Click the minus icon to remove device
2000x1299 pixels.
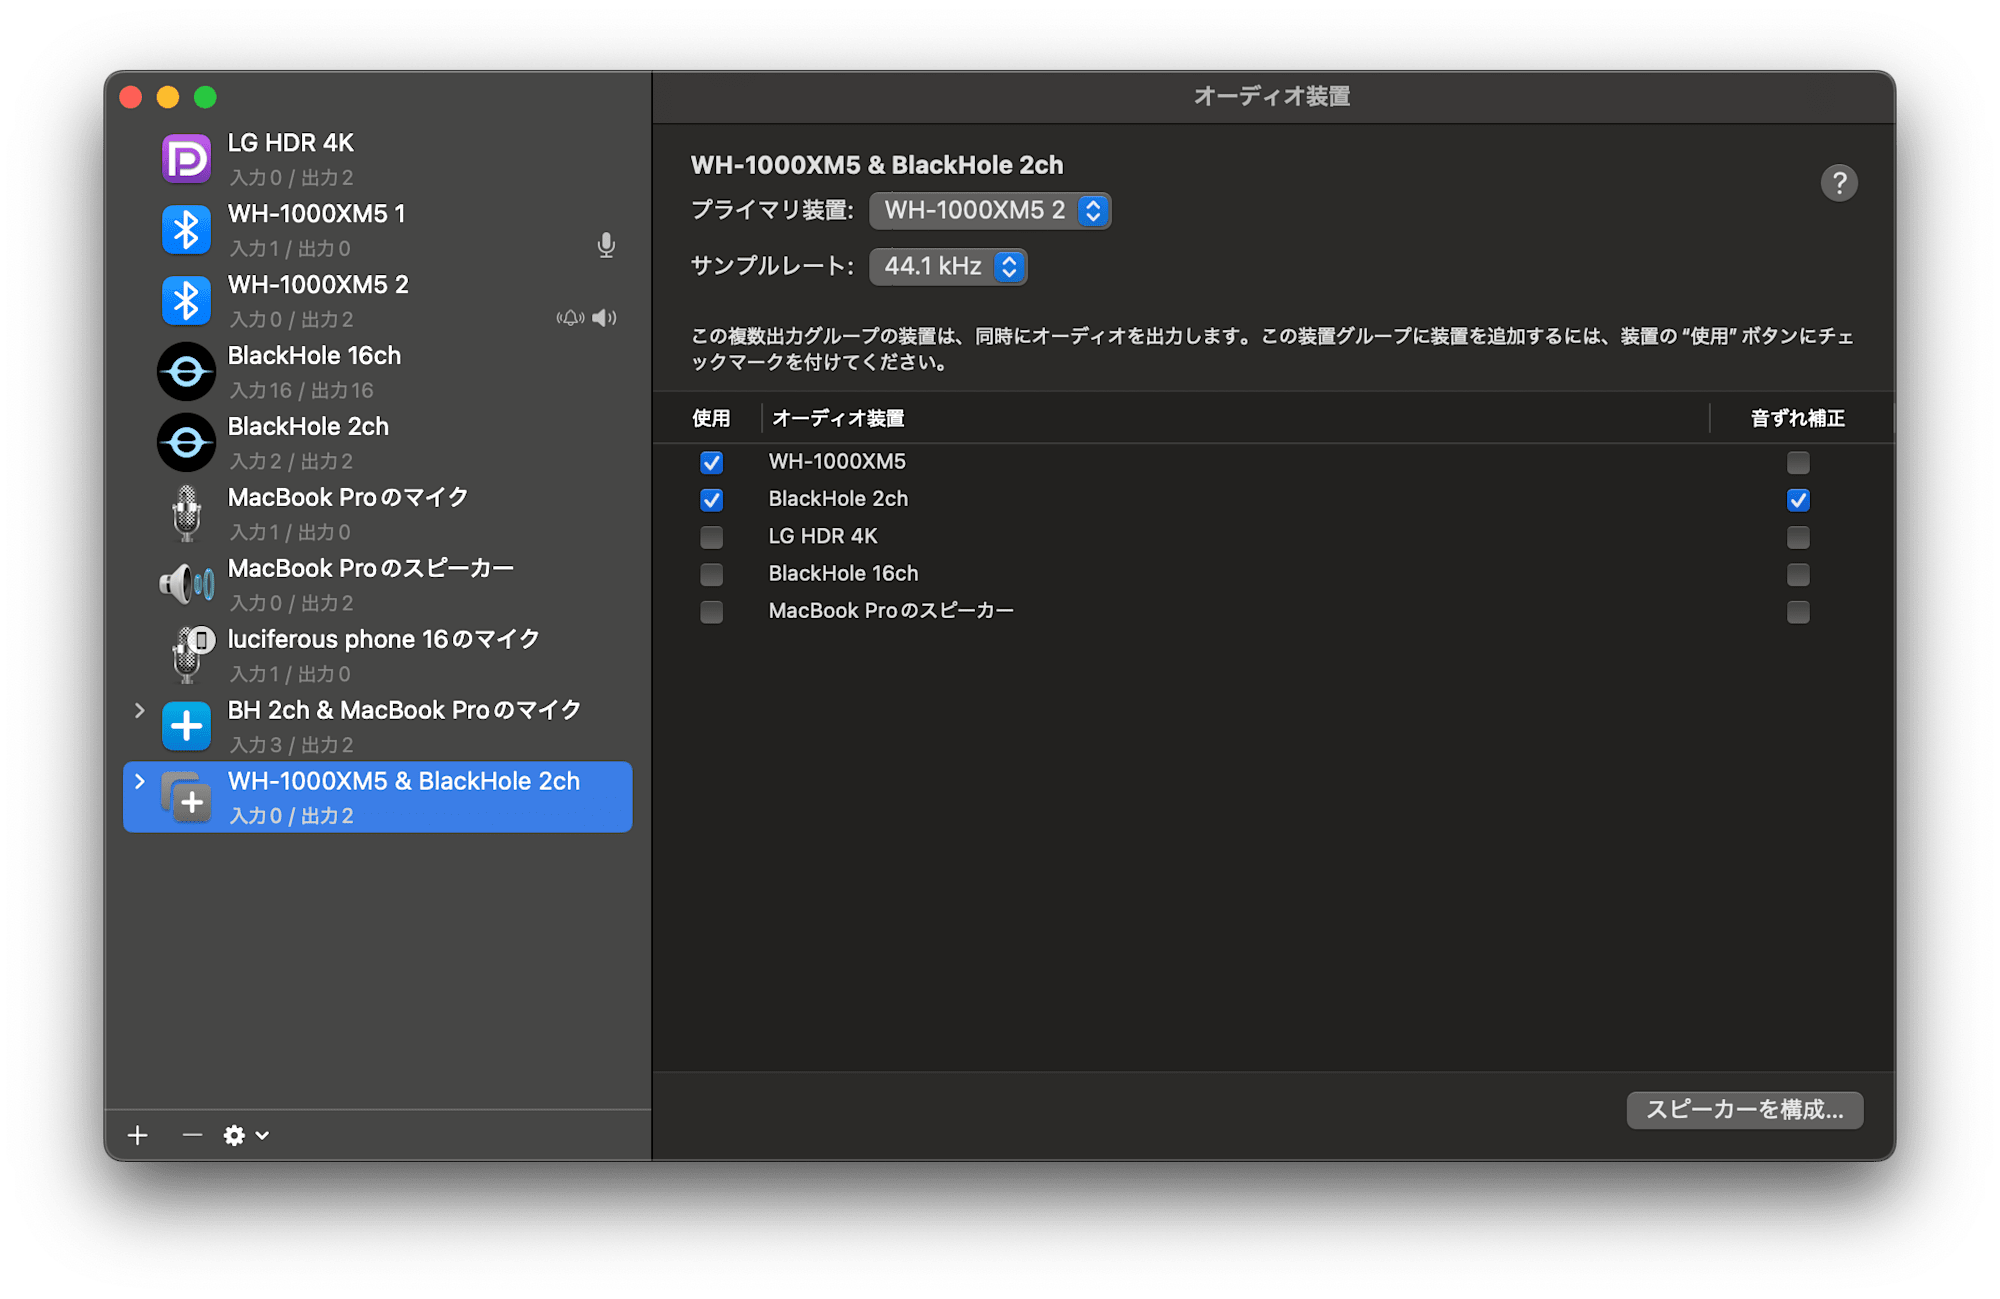(192, 1135)
